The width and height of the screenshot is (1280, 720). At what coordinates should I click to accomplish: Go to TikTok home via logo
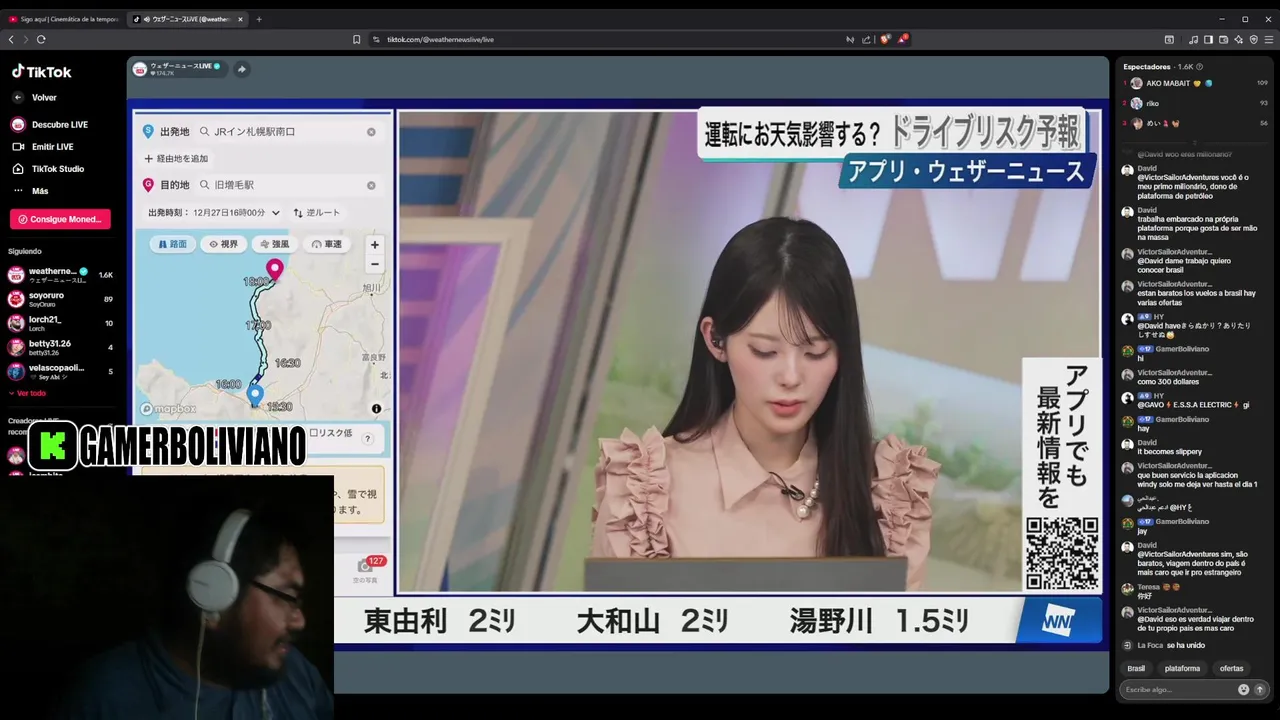pyautogui.click(x=42, y=72)
